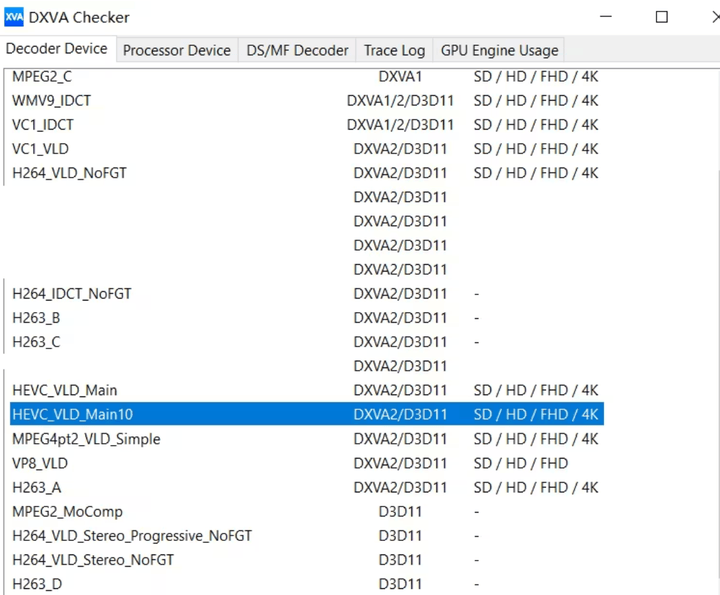Select the H263_C row
Image resolution: width=720 pixels, height=595 pixels.
[x=307, y=342]
